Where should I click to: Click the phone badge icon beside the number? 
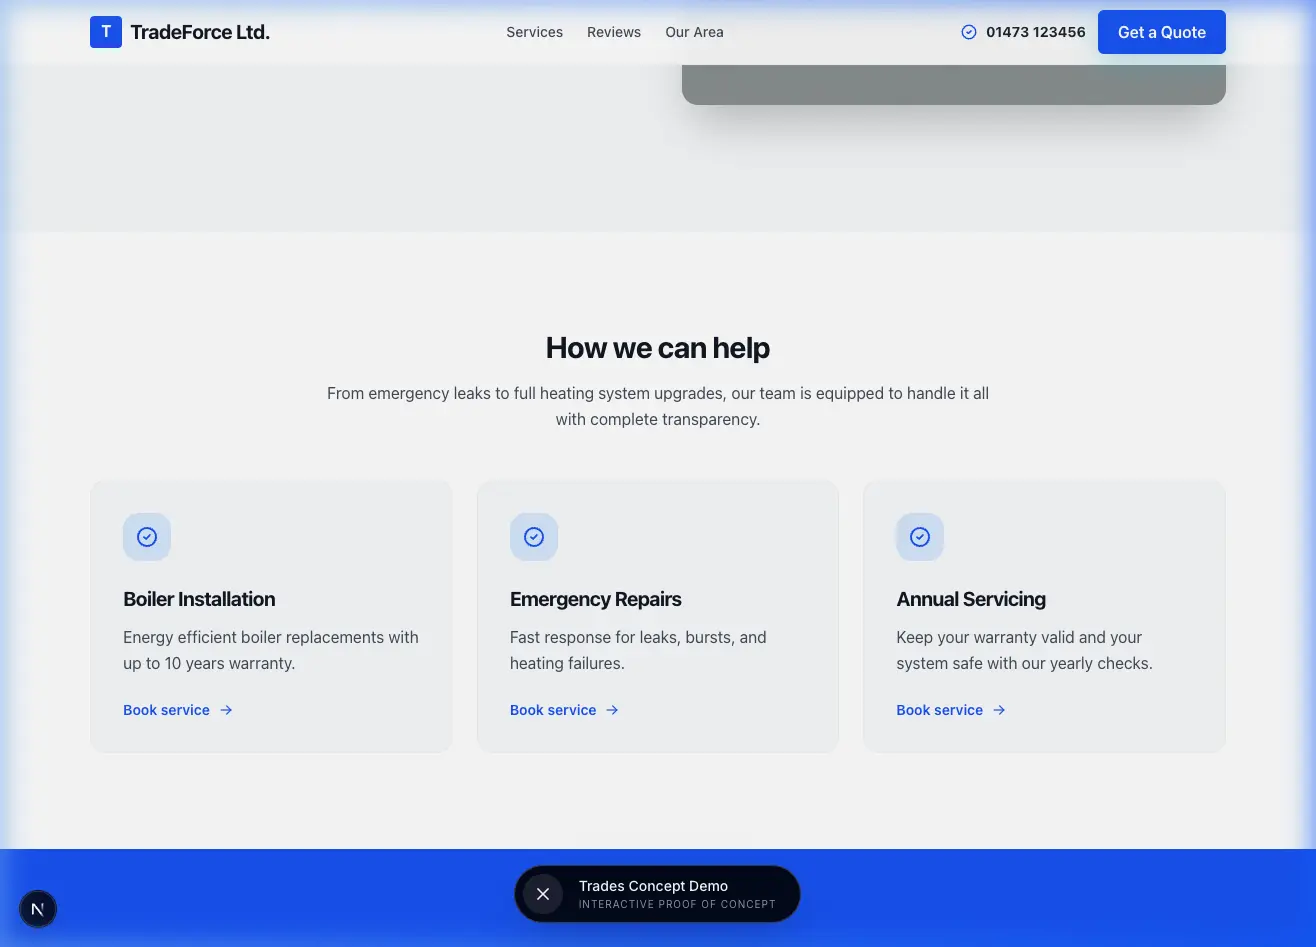968,31
